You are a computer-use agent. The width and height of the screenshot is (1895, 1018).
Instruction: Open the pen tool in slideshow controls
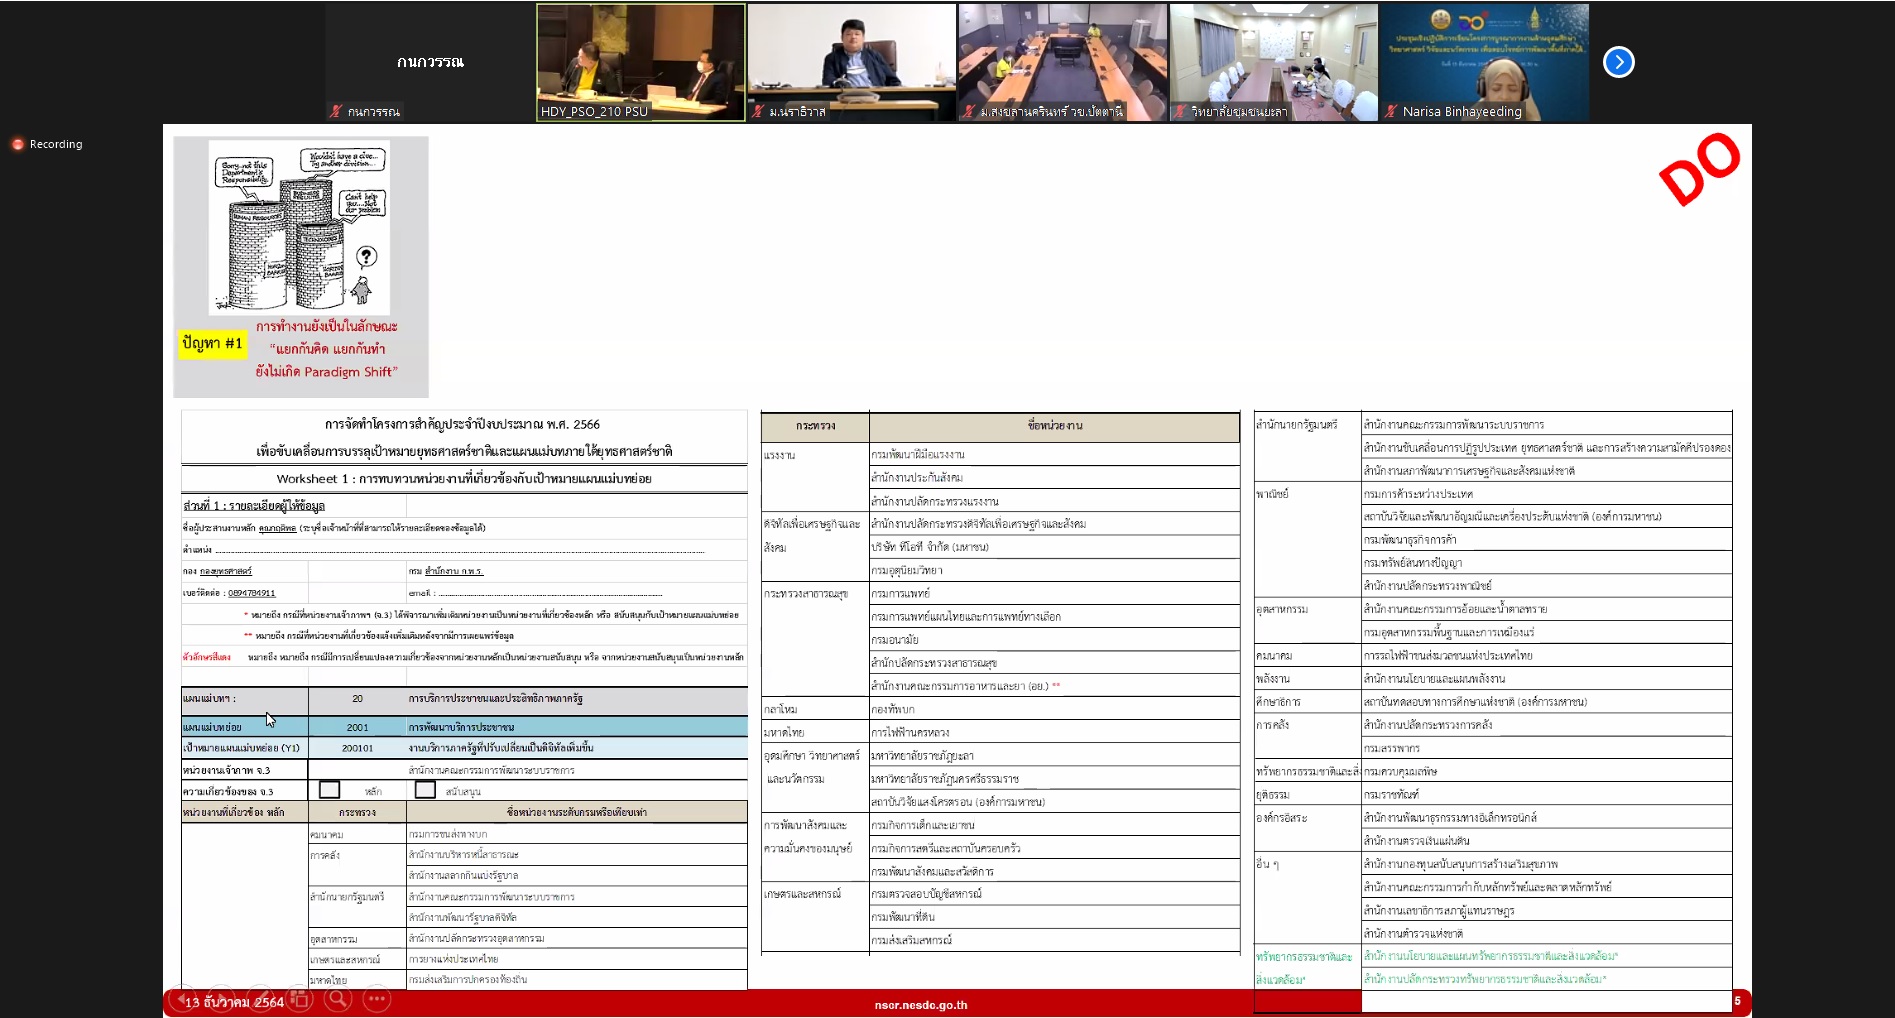tap(260, 999)
